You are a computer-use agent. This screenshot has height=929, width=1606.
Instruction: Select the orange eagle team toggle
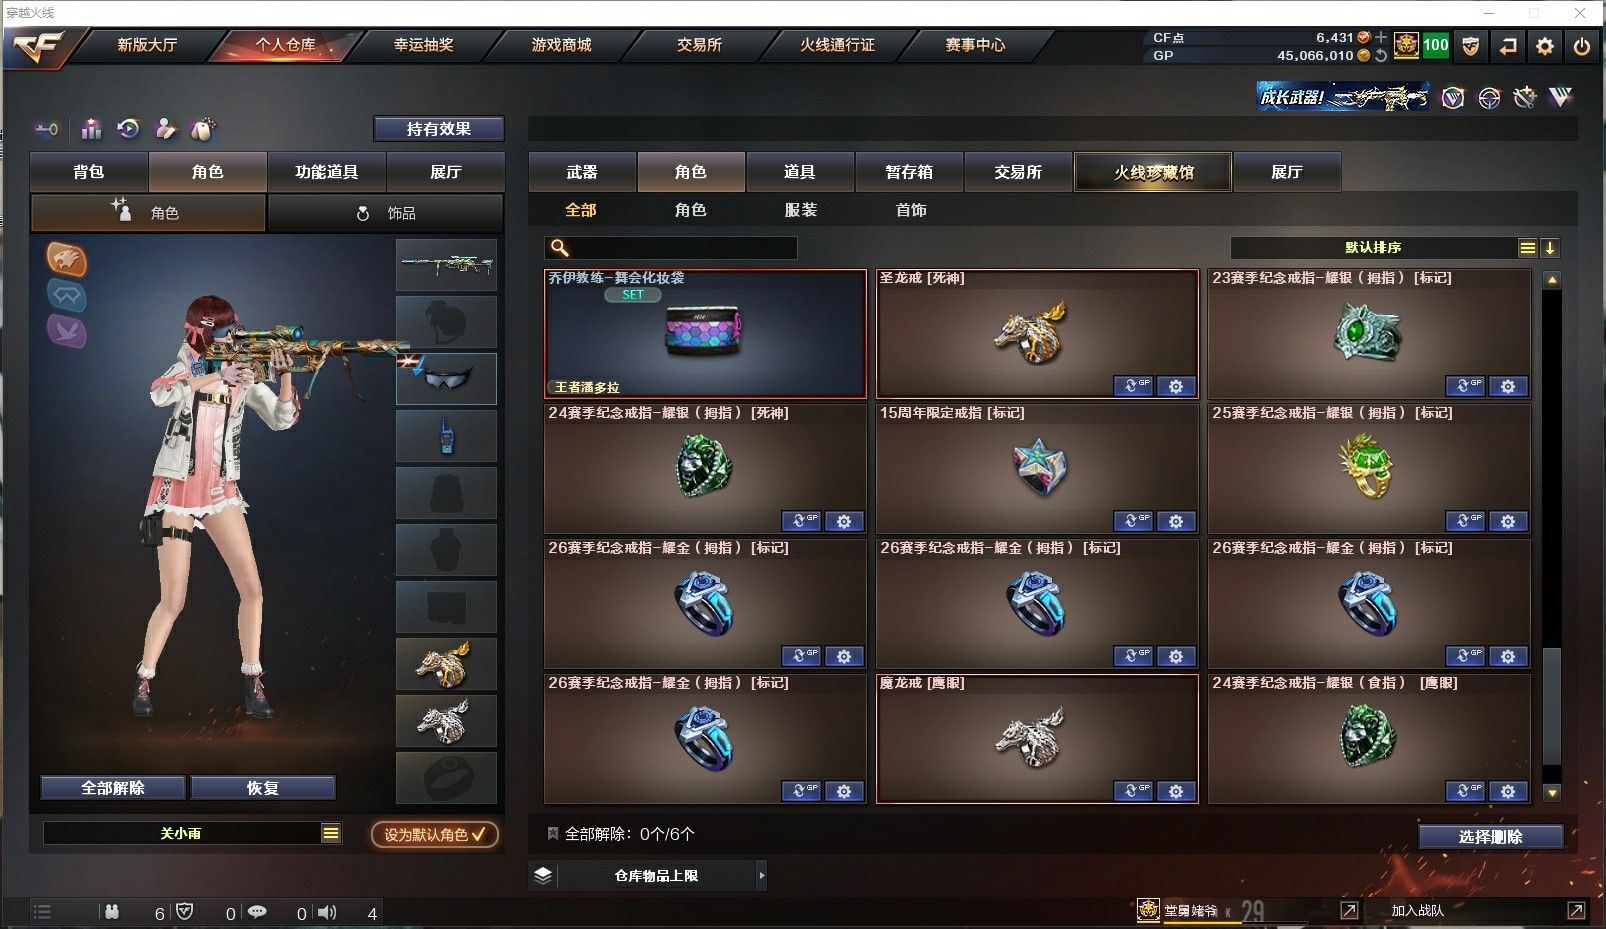67,259
